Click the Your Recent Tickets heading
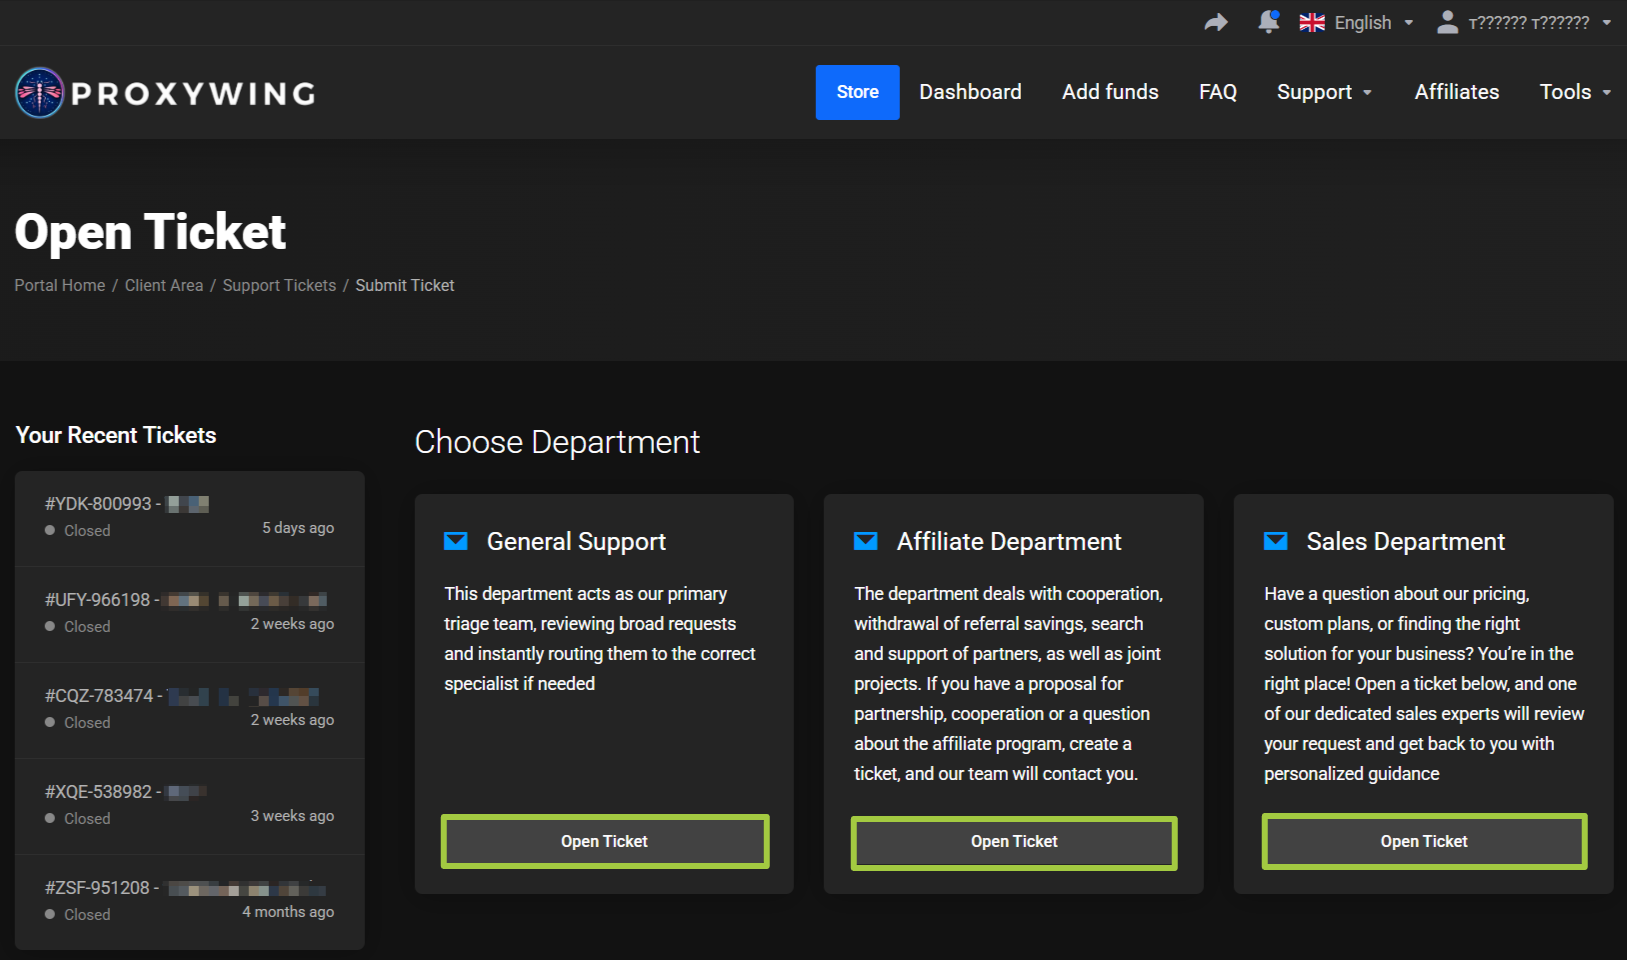This screenshot has height=960, width=1627. [x=116, y=435]
